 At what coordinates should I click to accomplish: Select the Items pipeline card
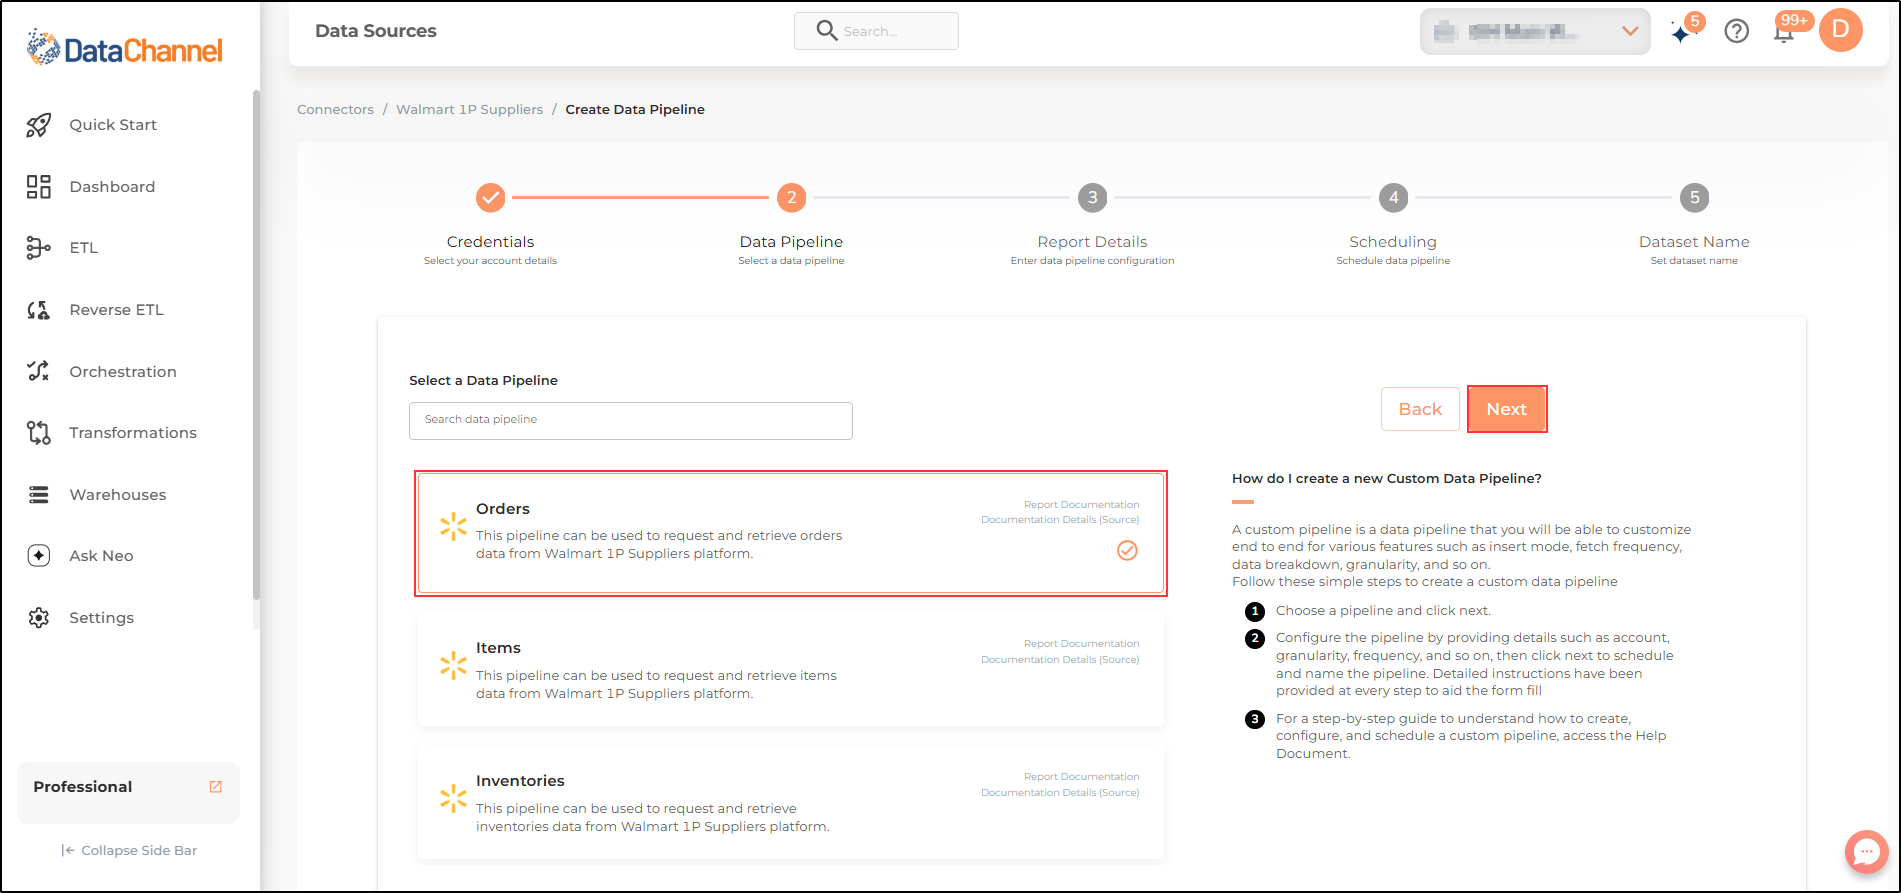click(791, 669)
